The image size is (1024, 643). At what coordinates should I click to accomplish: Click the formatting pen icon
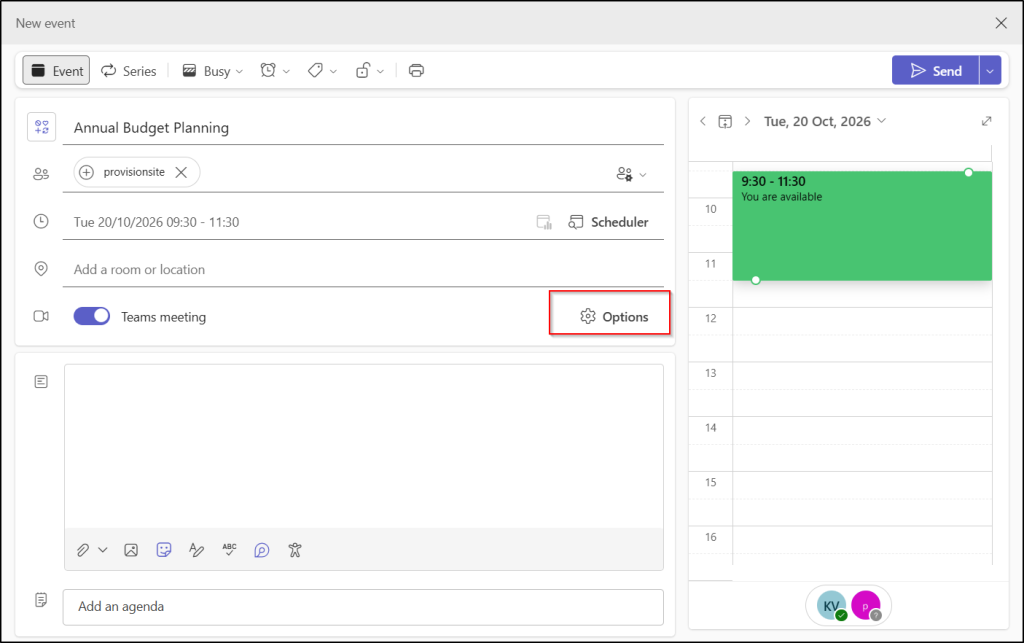(197, 550)
